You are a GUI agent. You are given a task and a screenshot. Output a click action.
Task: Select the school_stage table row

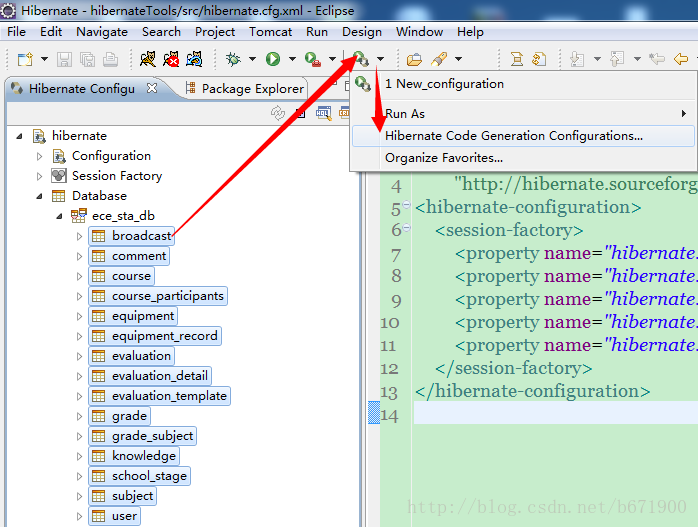point(139,476)
